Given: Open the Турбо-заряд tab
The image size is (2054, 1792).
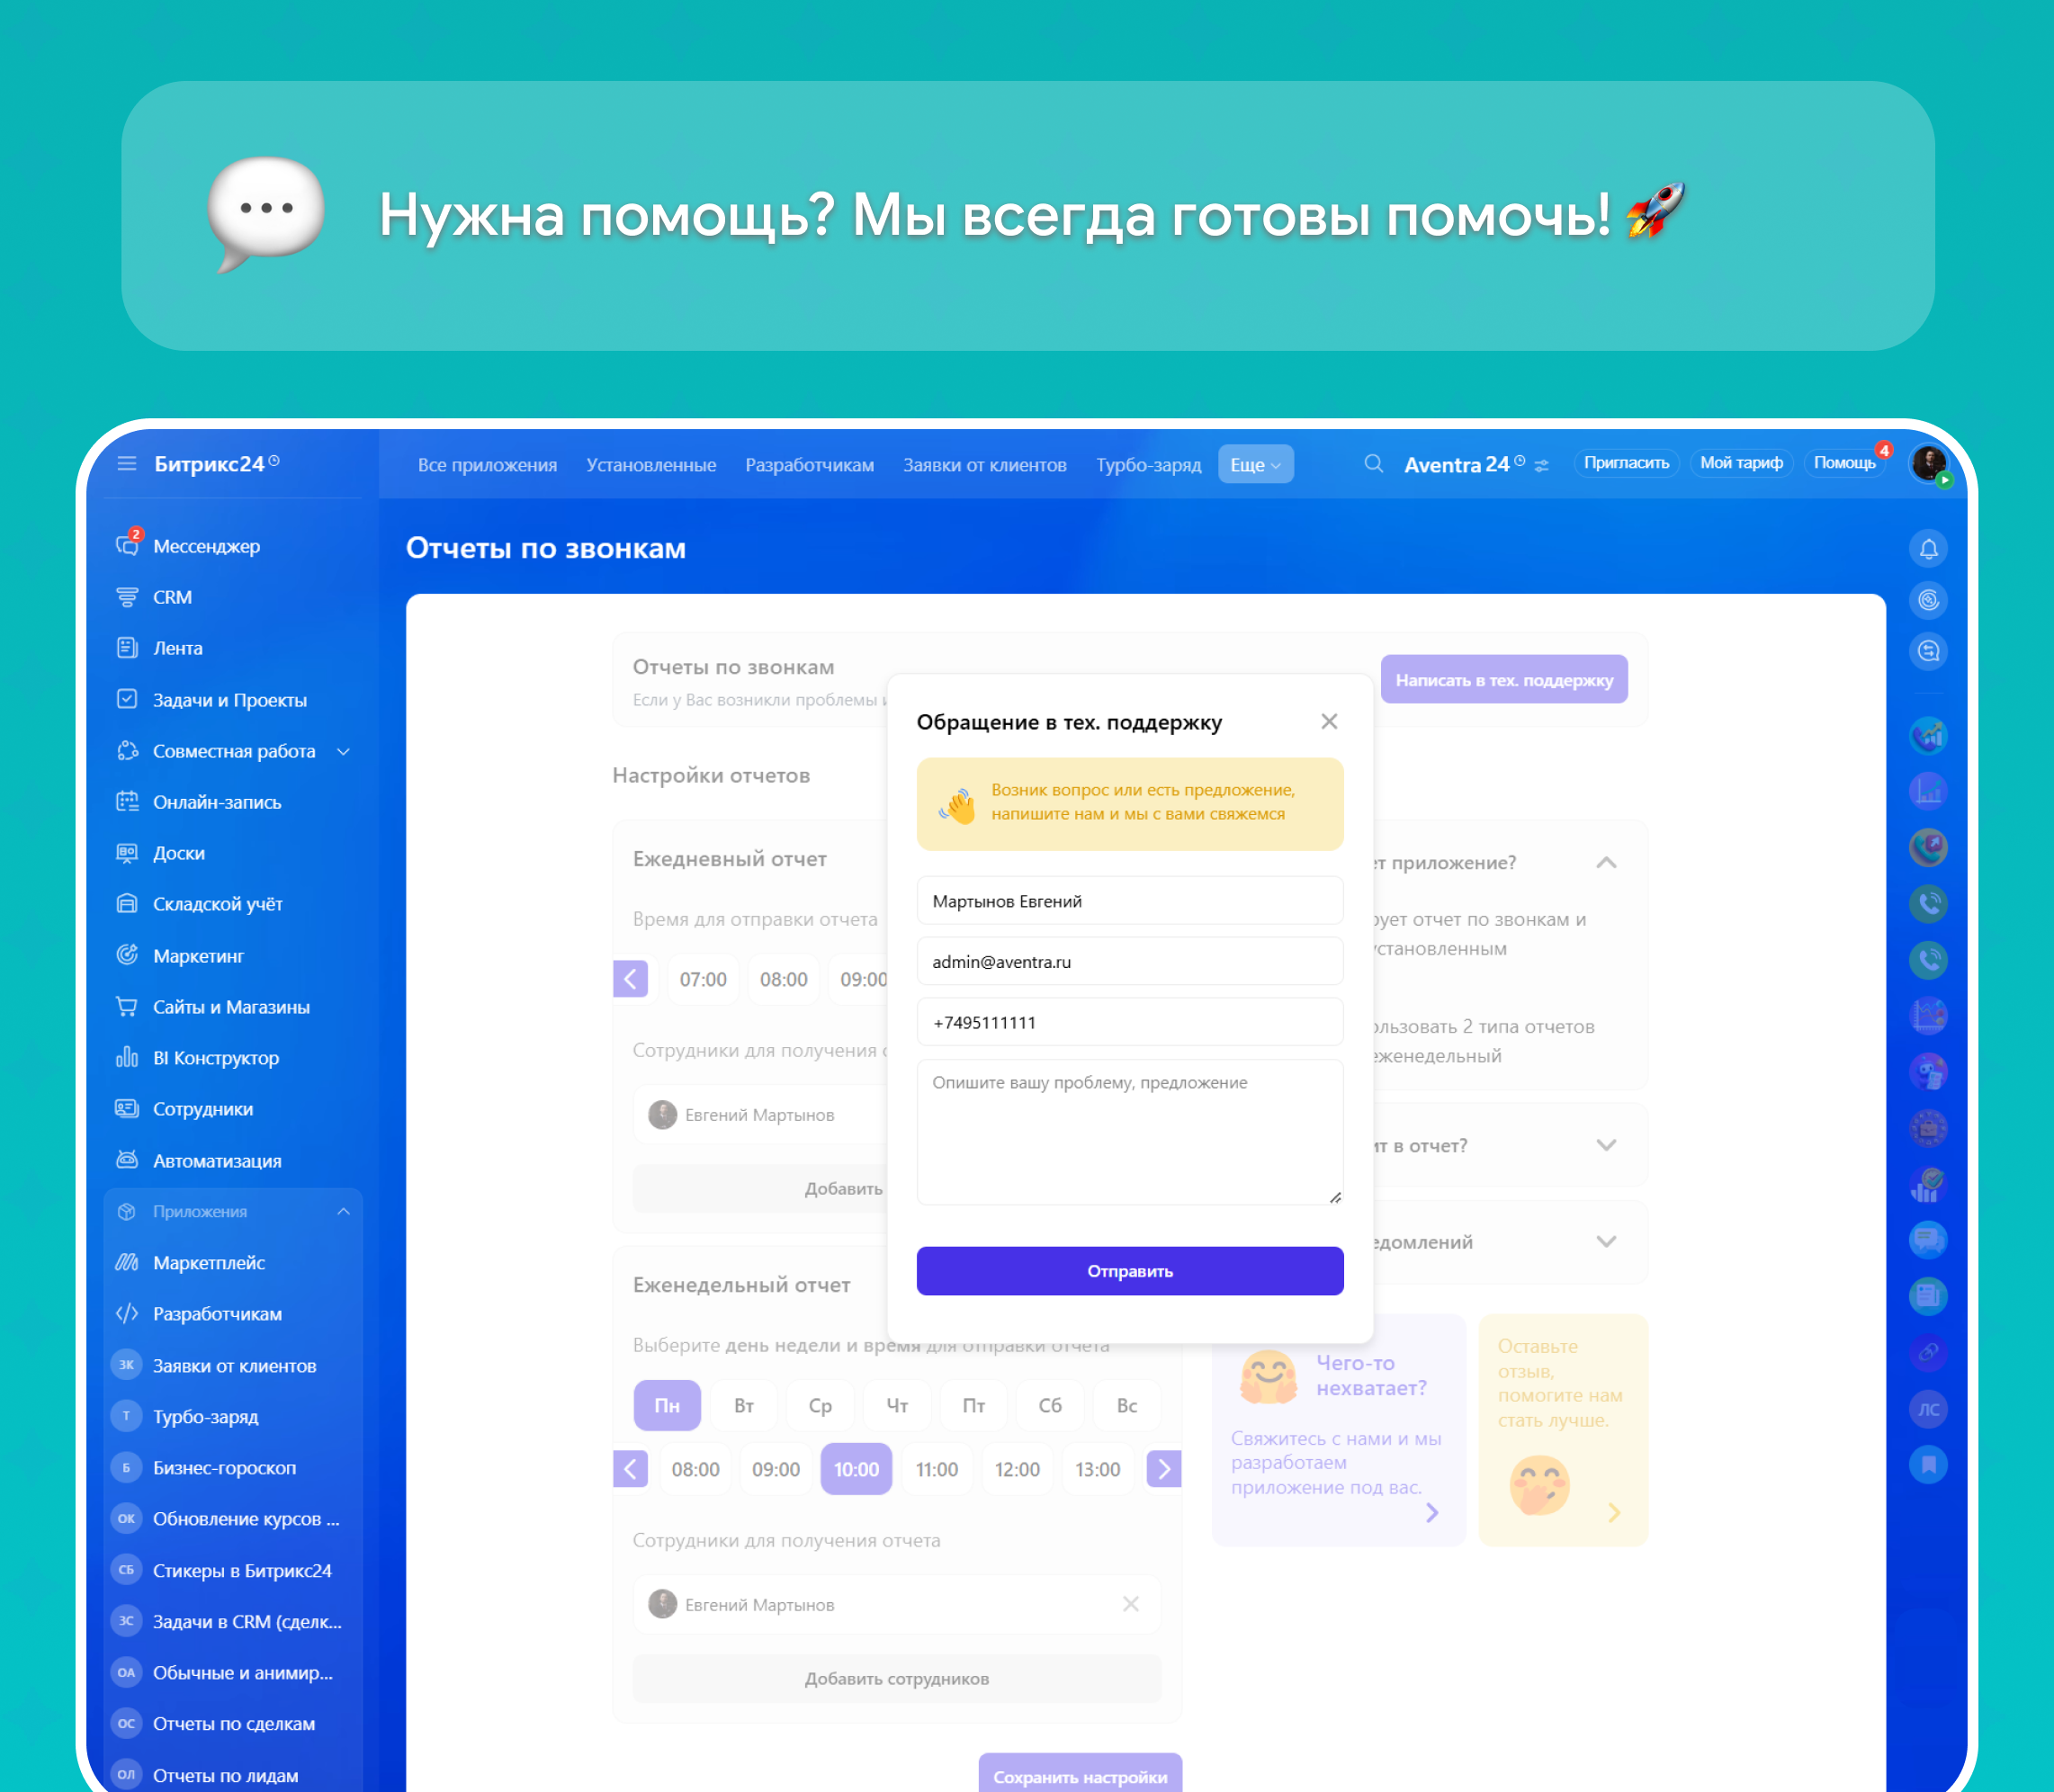Looking at the screenshot, I should coord(1147,465).
